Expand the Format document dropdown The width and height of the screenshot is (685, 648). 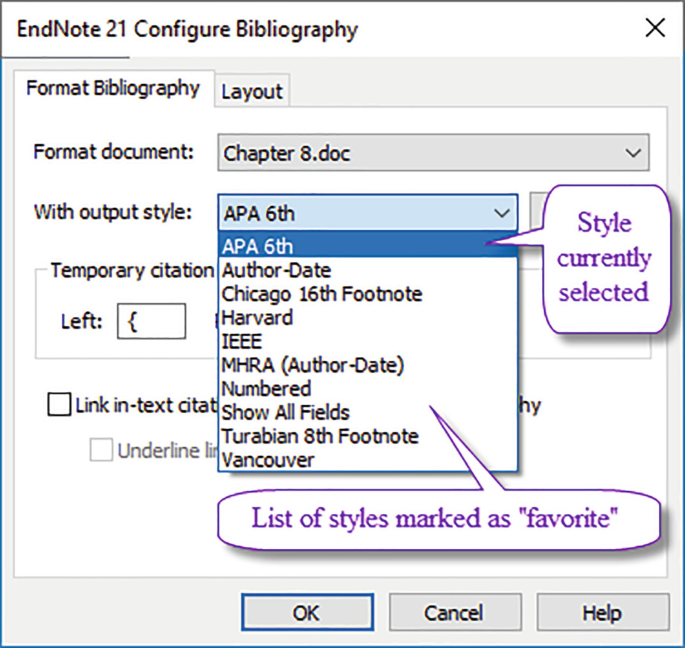[632, 153]
